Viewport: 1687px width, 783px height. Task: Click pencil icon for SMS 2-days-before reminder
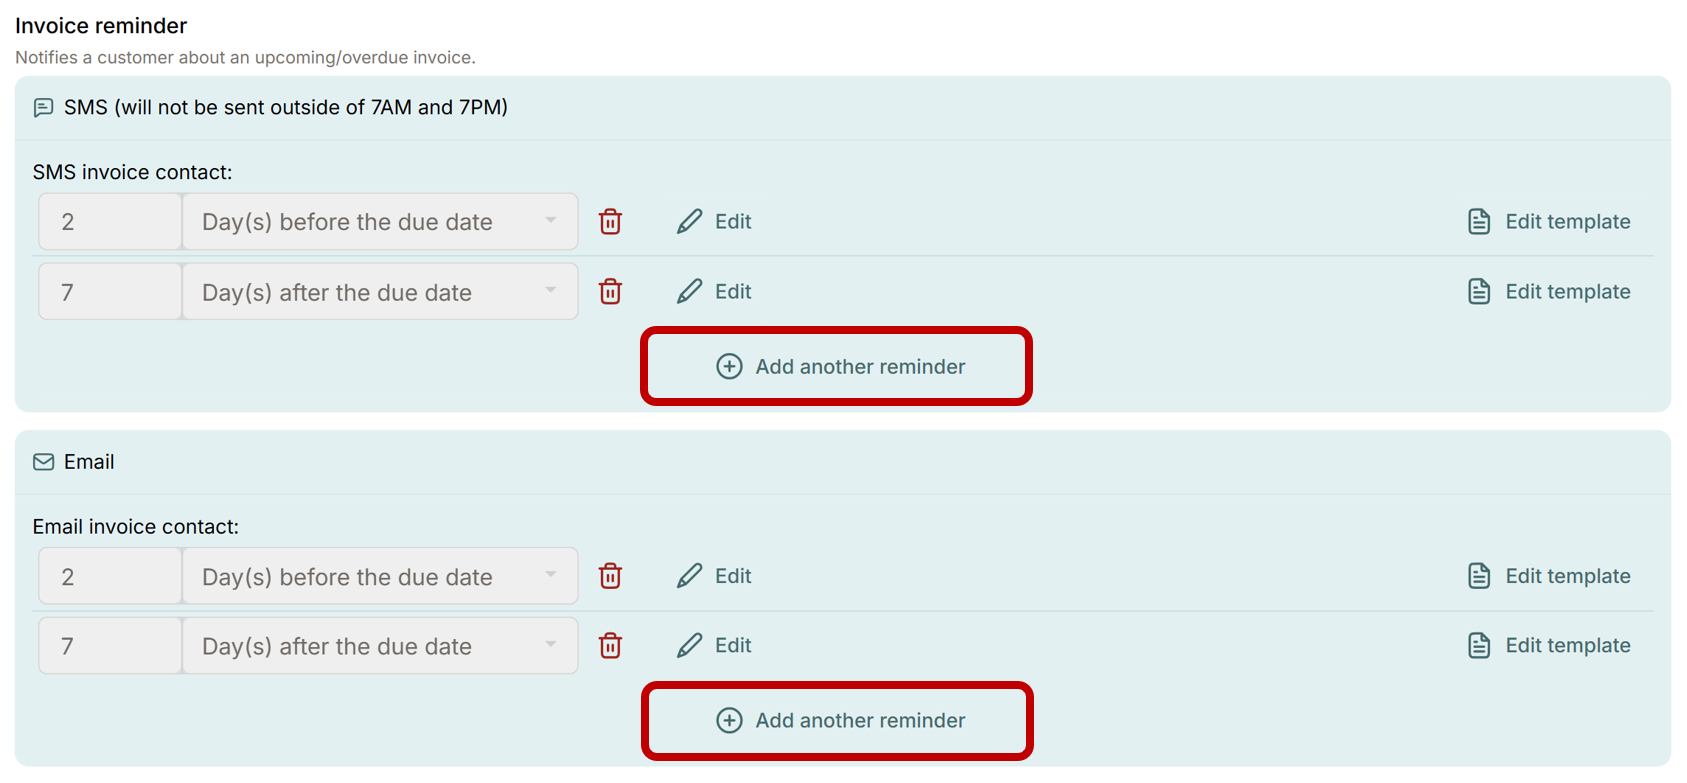[x=689, y=221]
